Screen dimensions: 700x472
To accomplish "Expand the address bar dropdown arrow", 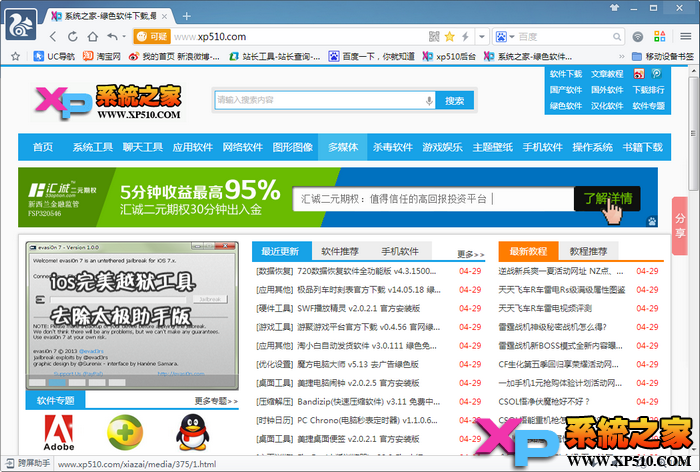I will coord(482,37).
